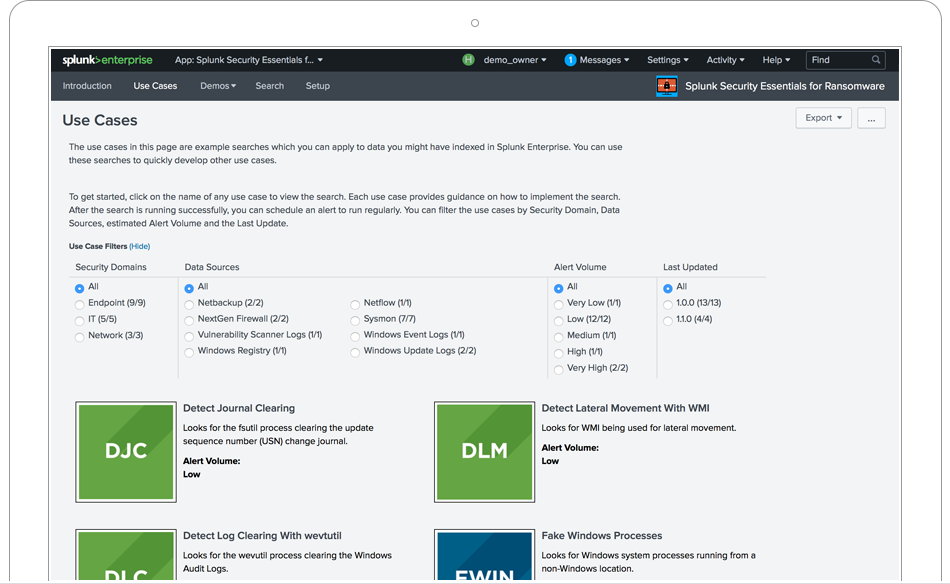Screen dimensions: 950x584
Task: Open the demo_owner user menu
Action: (514, 60)
